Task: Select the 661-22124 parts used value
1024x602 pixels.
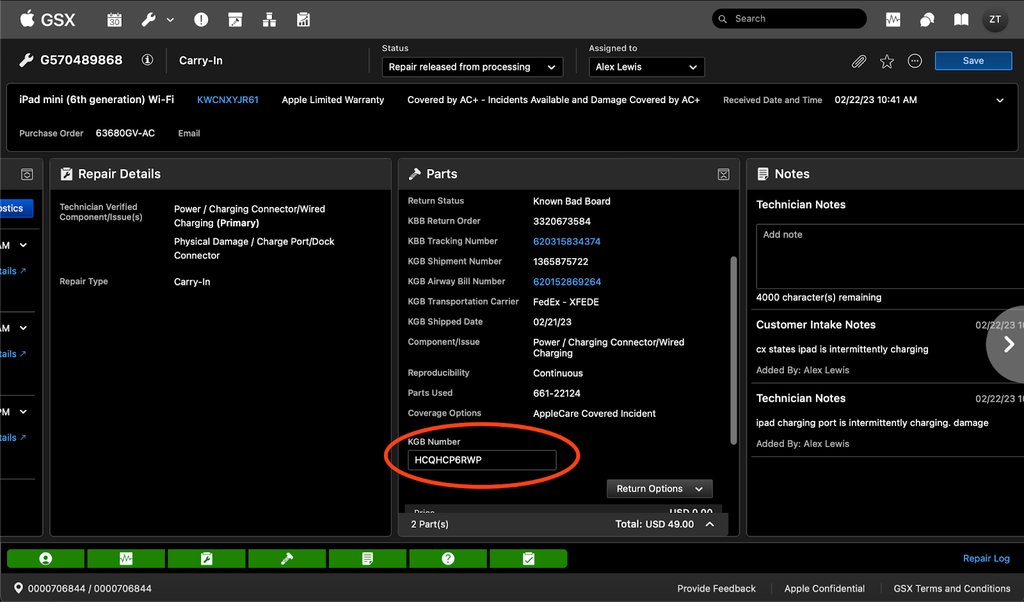Action: [556, 393]
